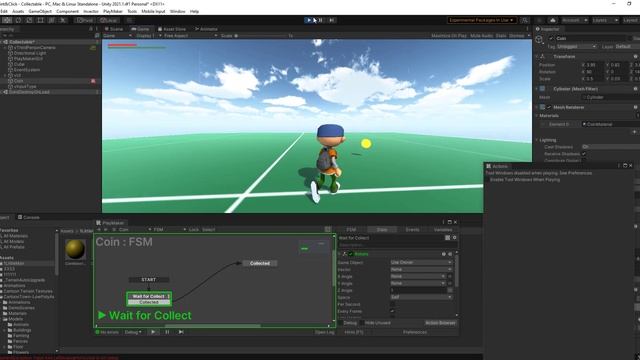
Task: Open Unity search magnifier icon
Action: click(x=525, y=20)
